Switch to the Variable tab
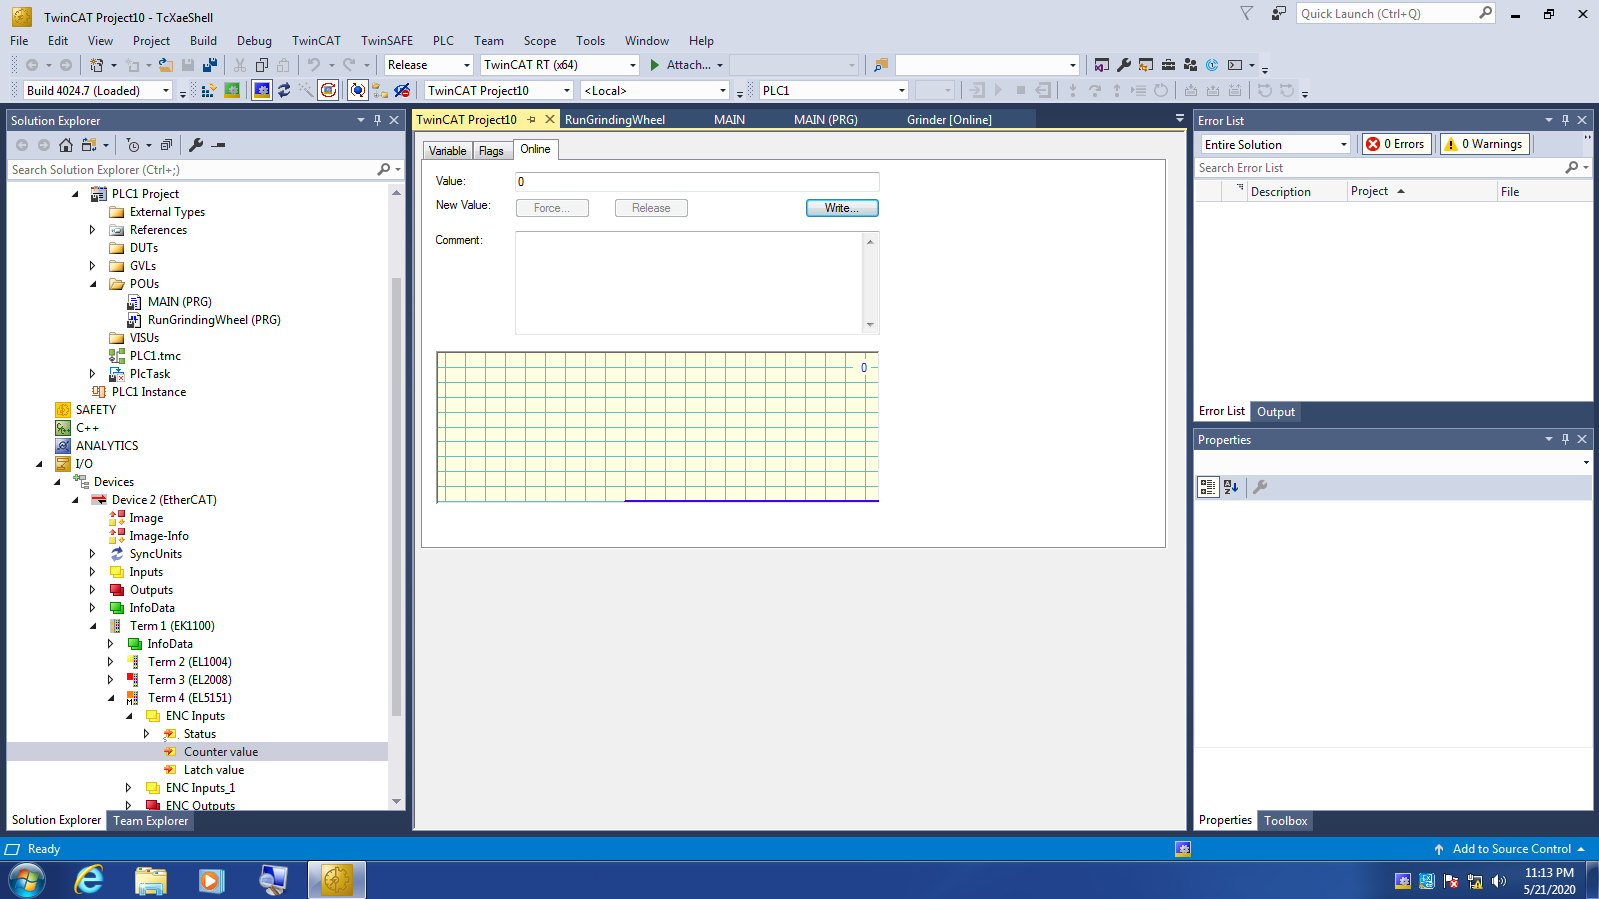The image size is (1599, 899). (447, 151)
